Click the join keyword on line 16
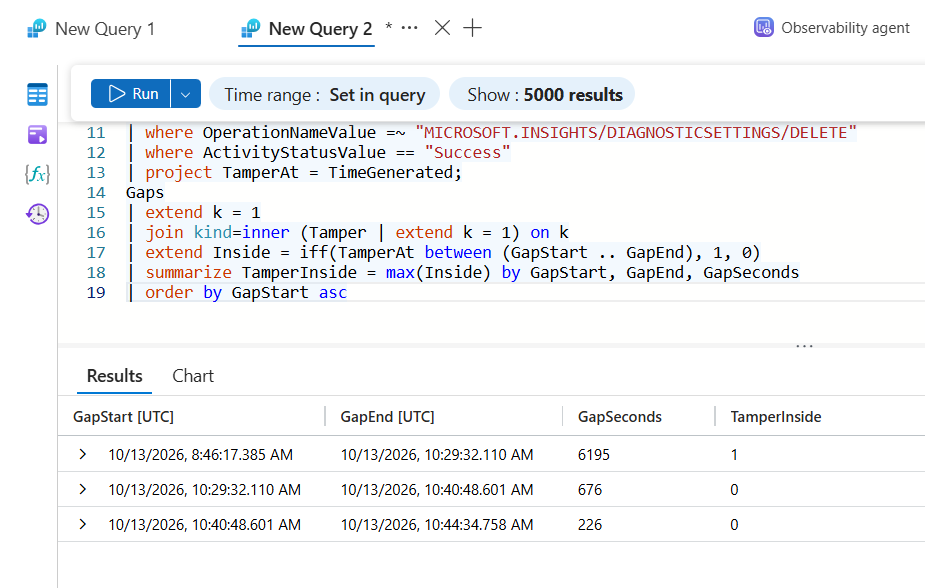 [x=164, y=232]
